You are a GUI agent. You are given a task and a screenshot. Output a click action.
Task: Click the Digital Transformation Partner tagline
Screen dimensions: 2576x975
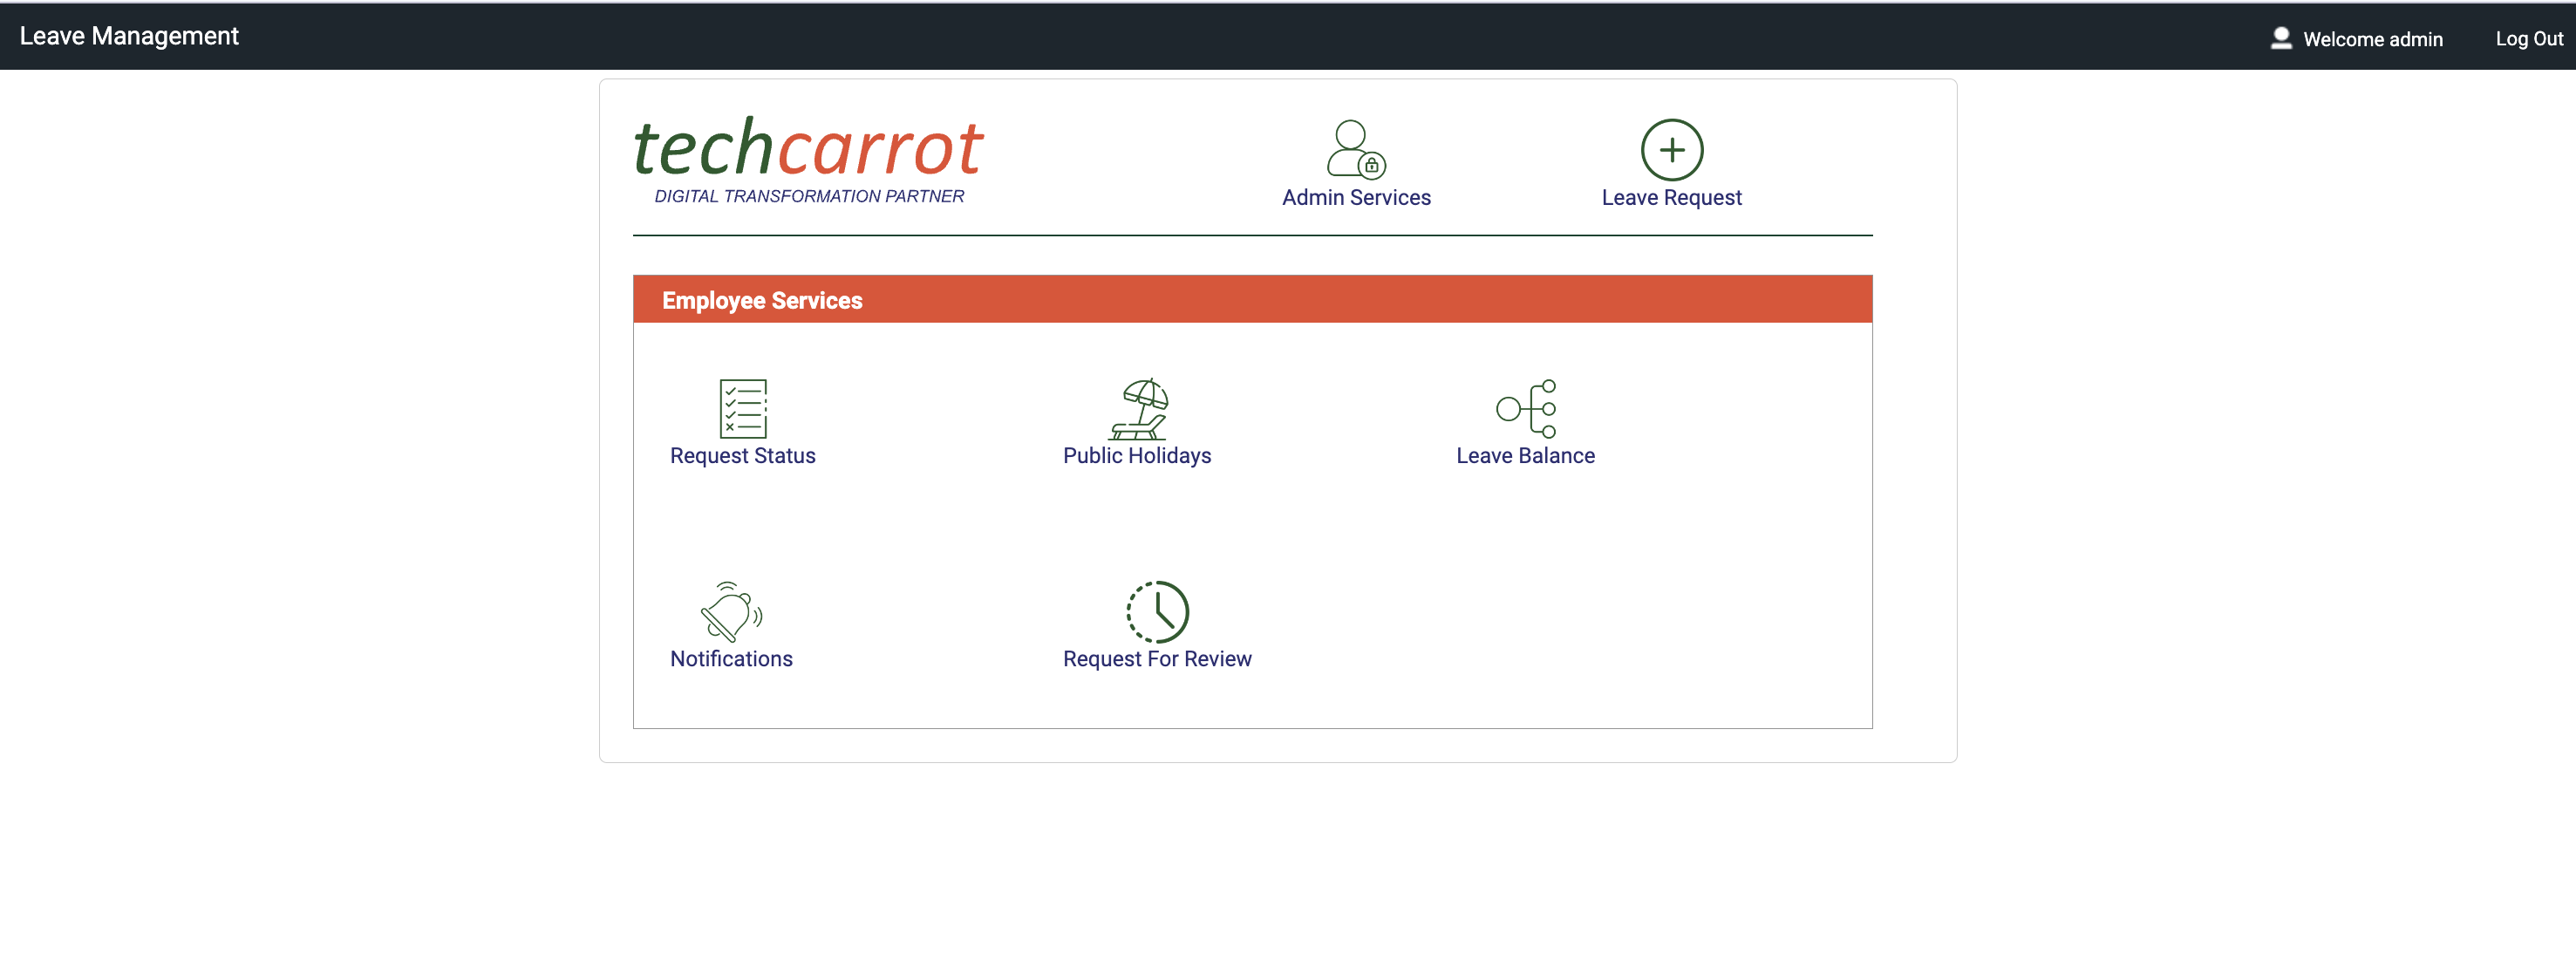click(x=809, y=196)
